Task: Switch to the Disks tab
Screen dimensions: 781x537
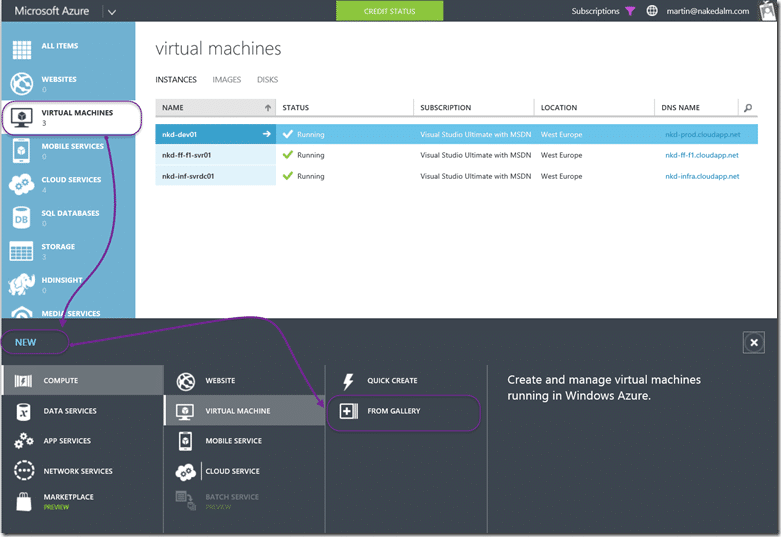Action: [x=267, y=80]
